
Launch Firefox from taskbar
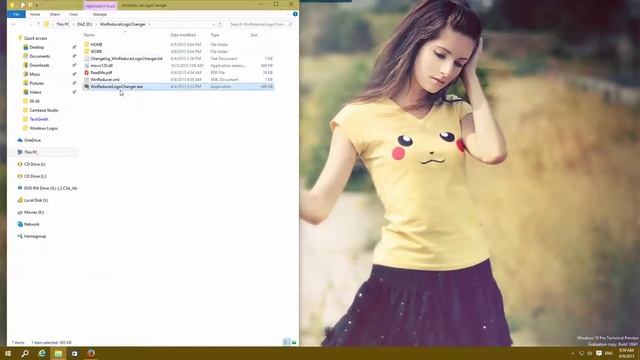(x=91, y=353)
